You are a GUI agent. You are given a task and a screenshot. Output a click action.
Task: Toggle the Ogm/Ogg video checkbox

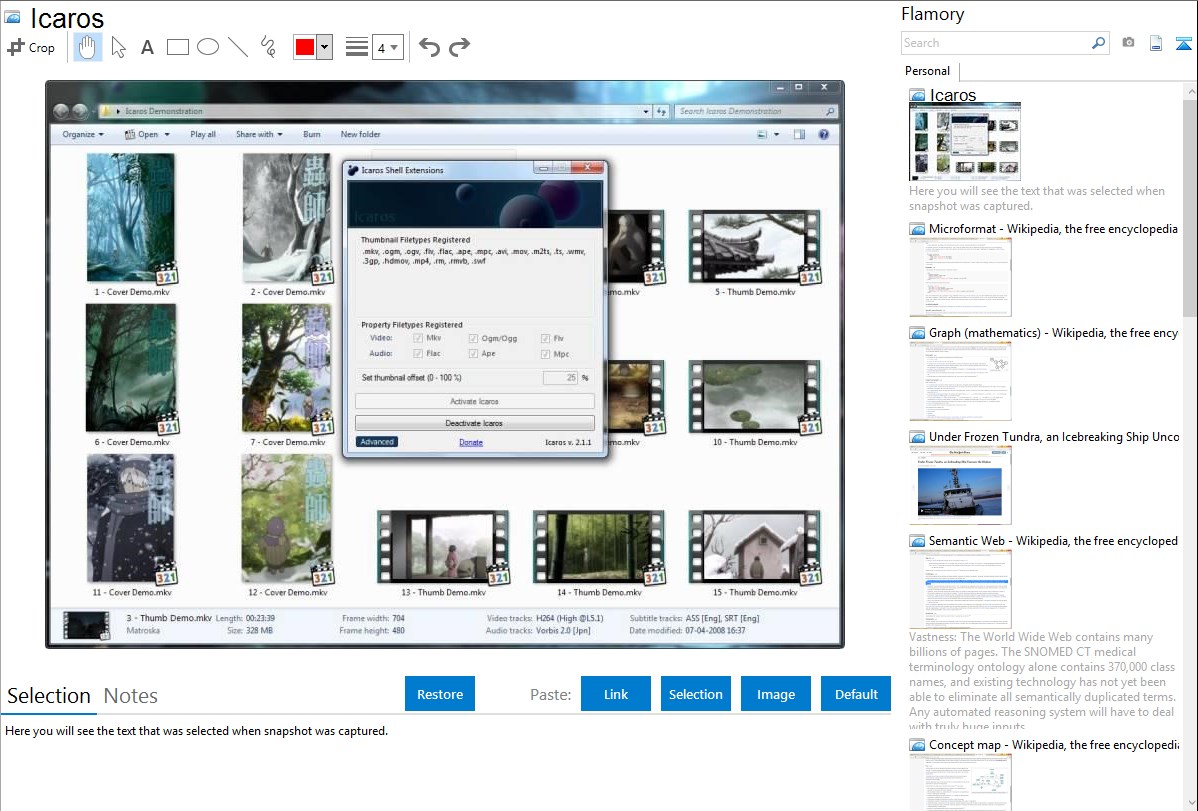473,338
